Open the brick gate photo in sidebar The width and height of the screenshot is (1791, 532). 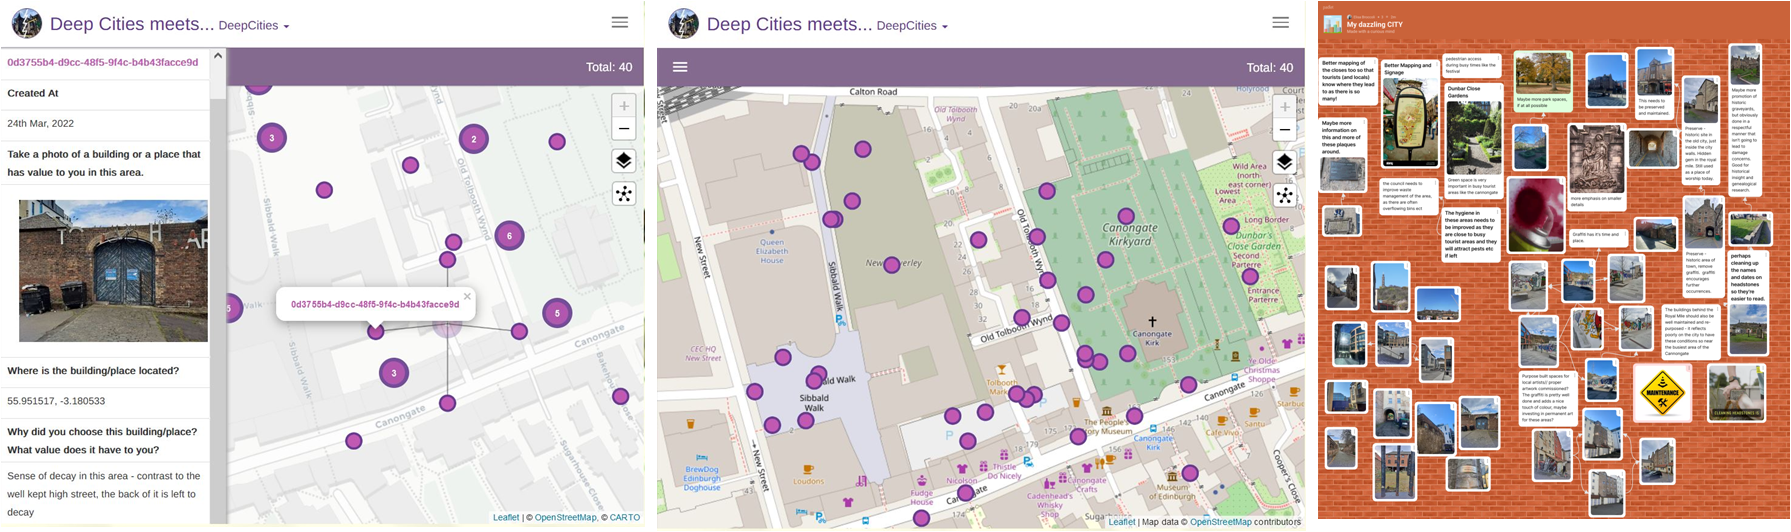click(113, 271)
